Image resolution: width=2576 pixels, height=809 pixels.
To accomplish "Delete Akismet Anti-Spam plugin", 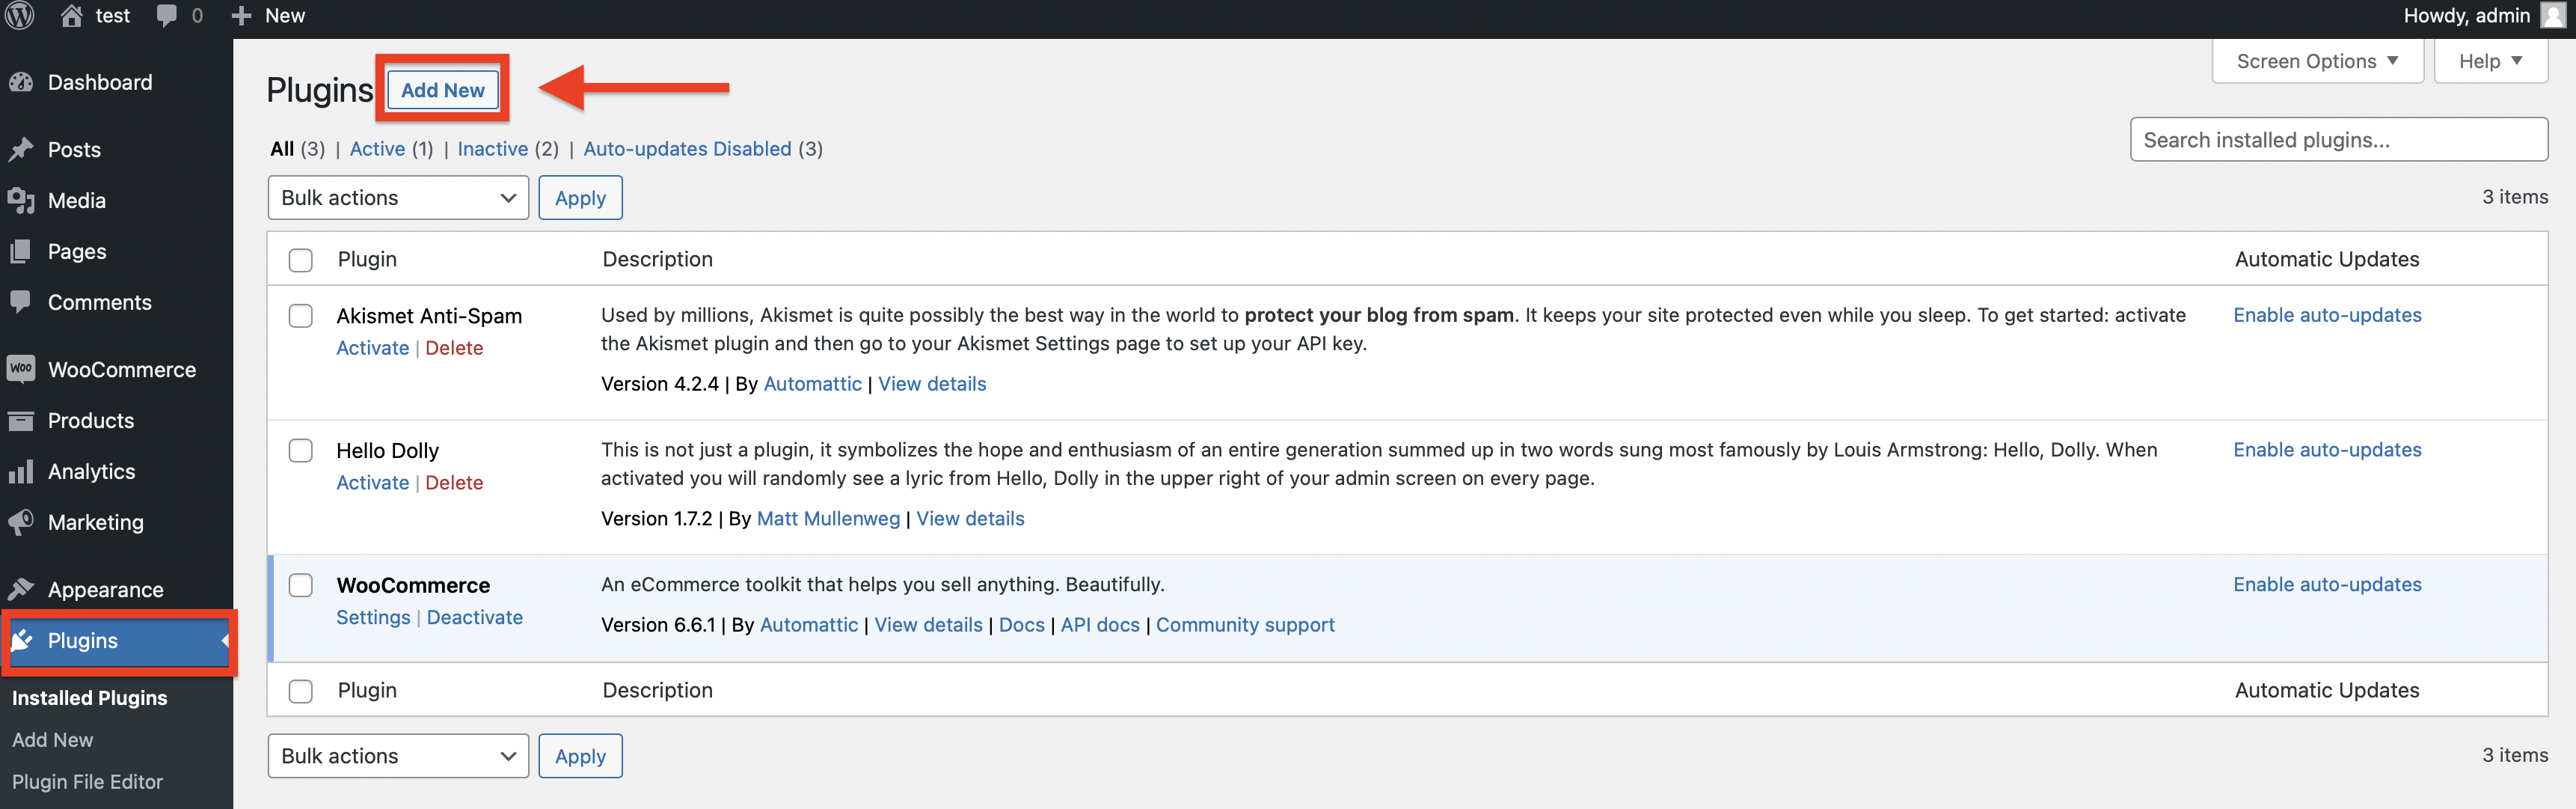I will point(454,348).
